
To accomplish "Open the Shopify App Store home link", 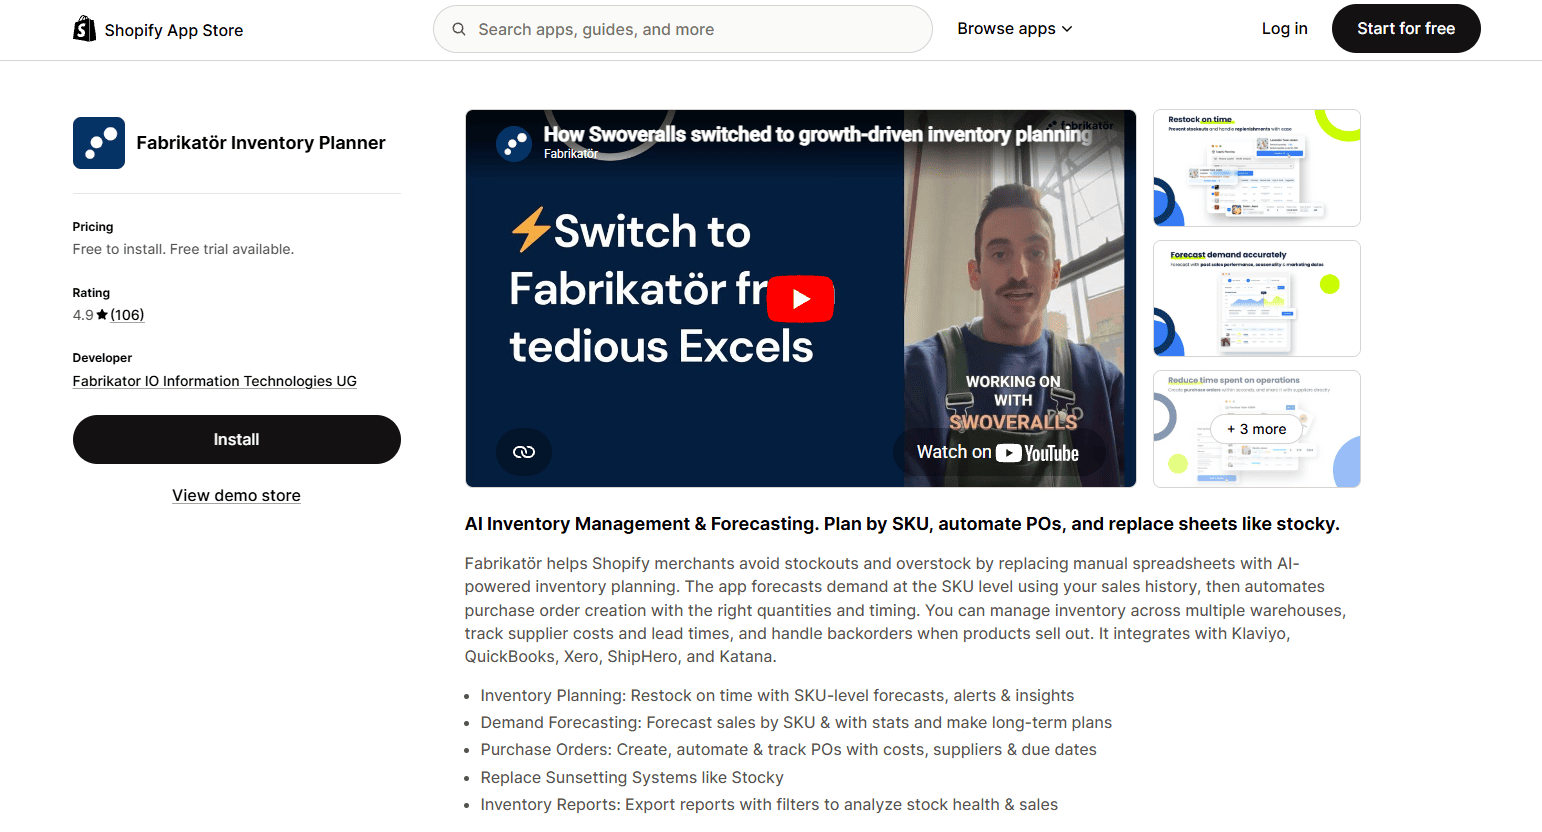I will click(158, 29).
